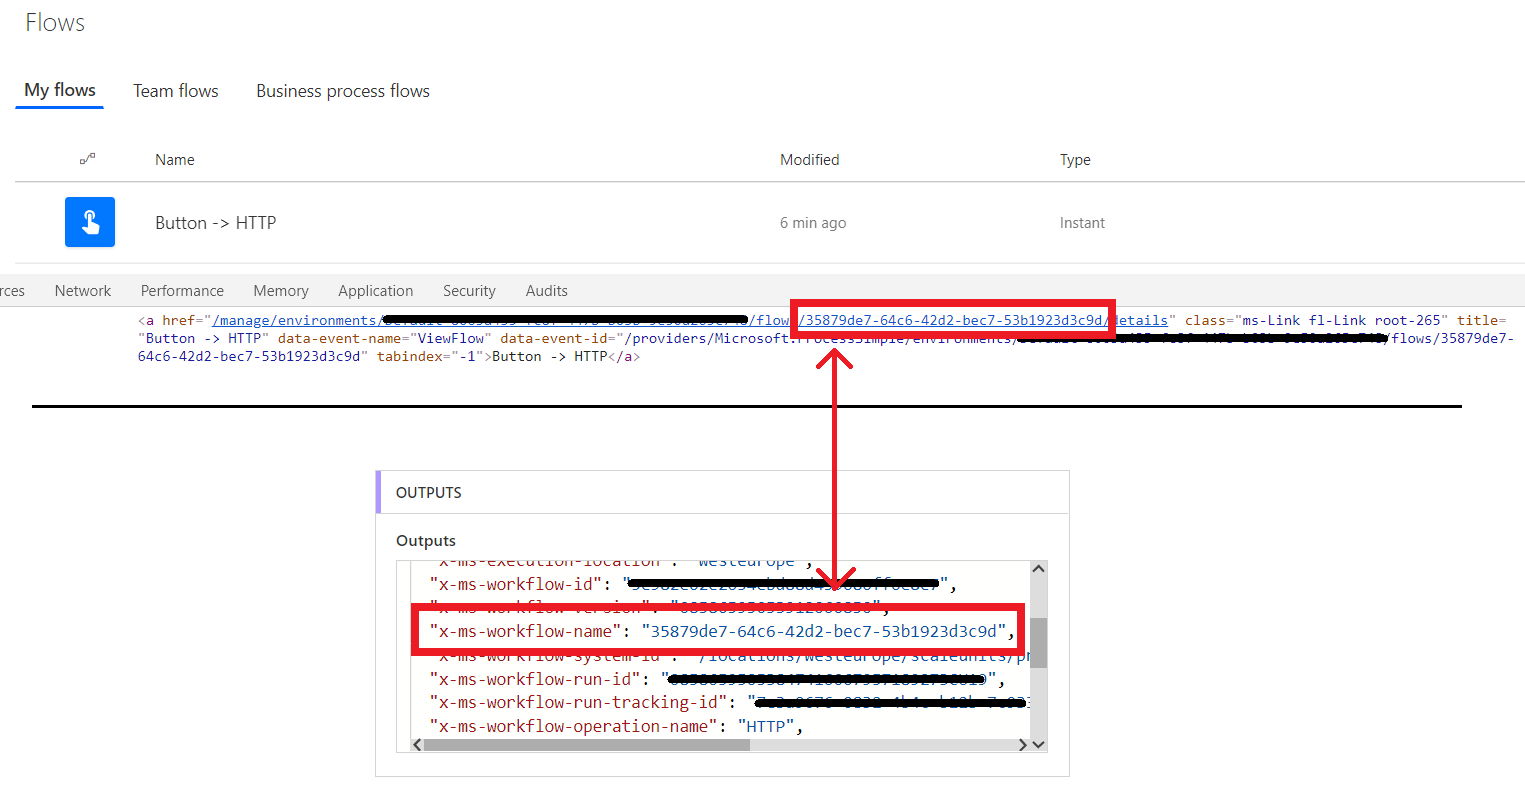Open the Memory DevTools tab

(280, 290)
